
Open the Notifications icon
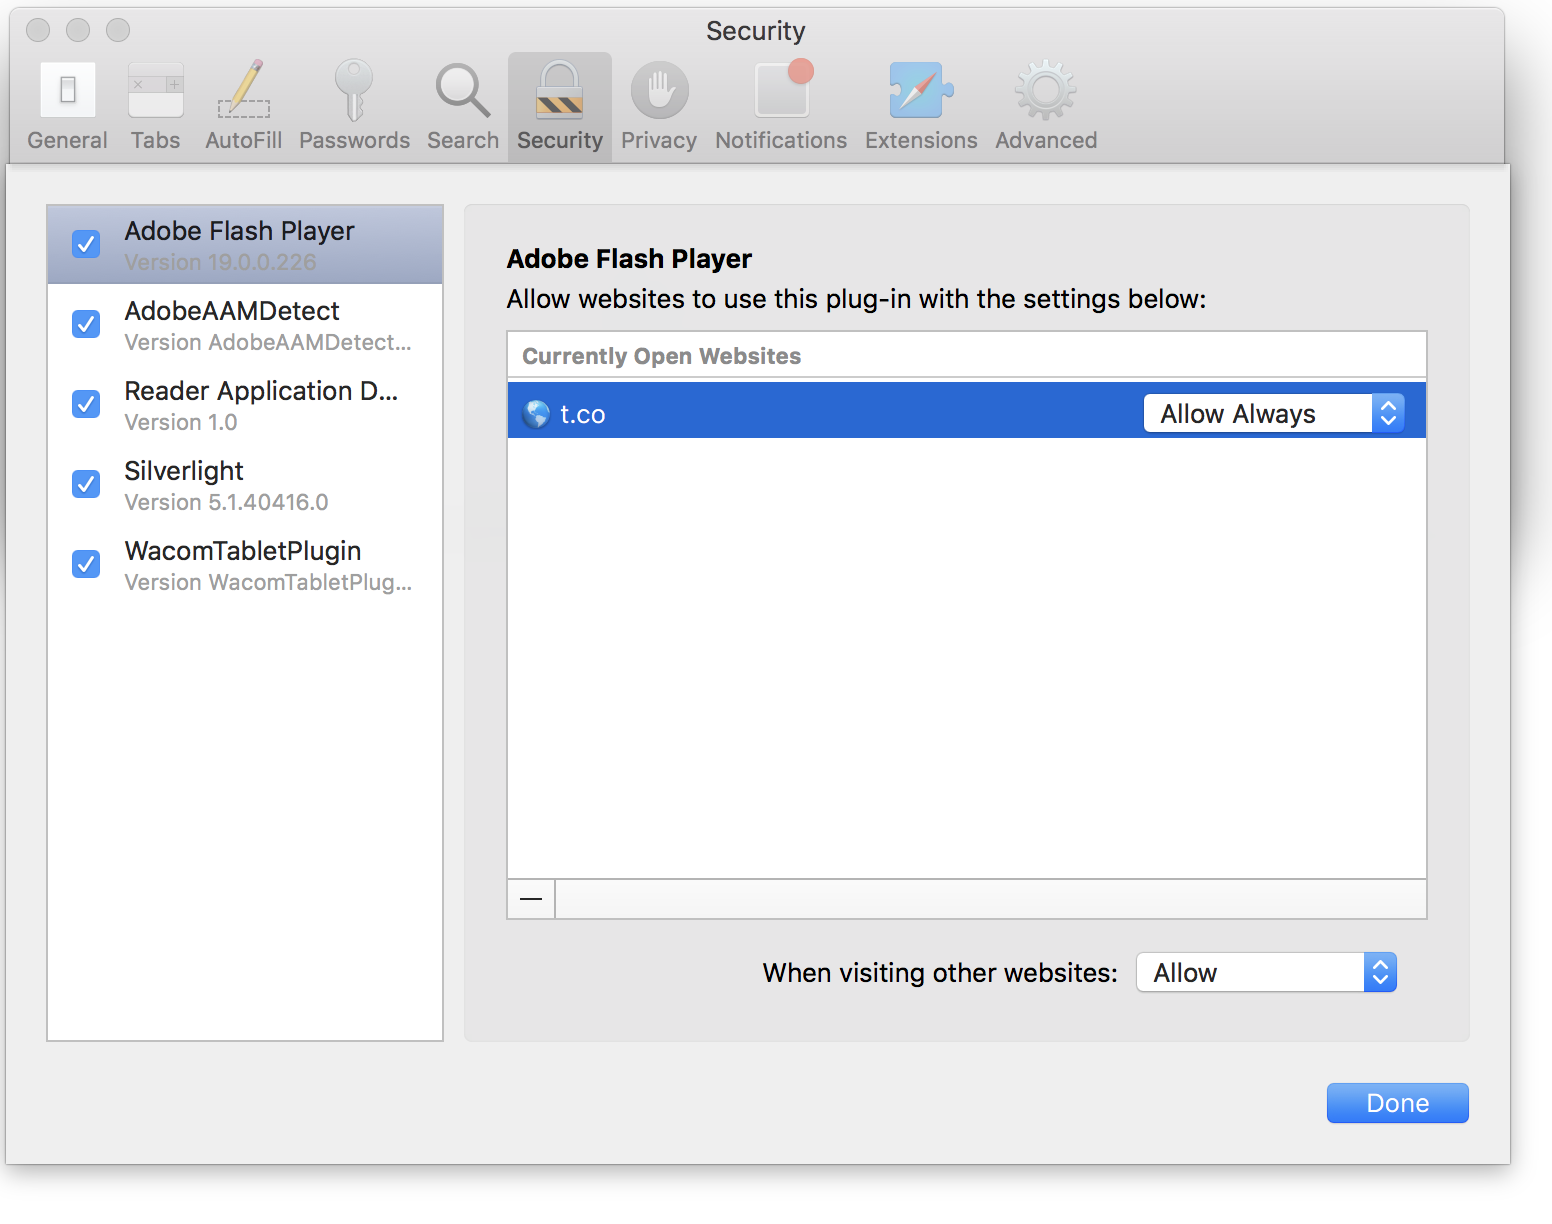pyautogui.click(x=782, y=89)
